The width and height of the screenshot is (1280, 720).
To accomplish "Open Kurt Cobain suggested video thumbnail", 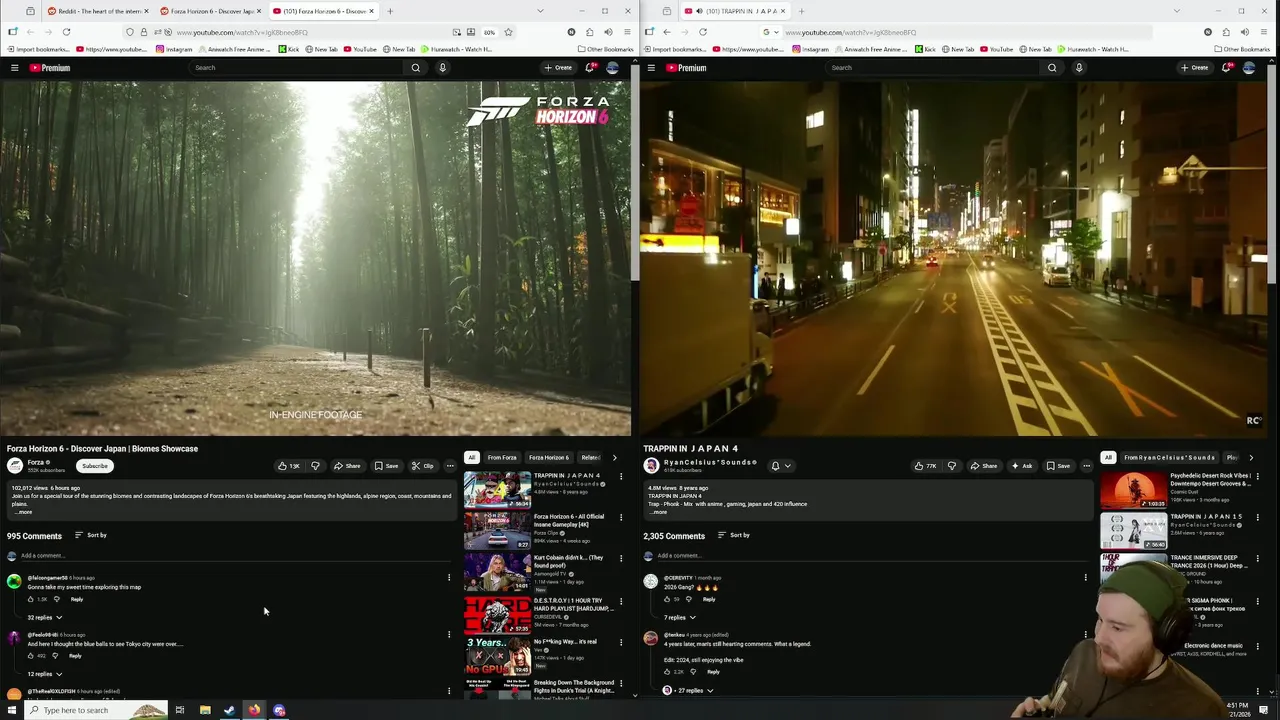I will point(497,572).
